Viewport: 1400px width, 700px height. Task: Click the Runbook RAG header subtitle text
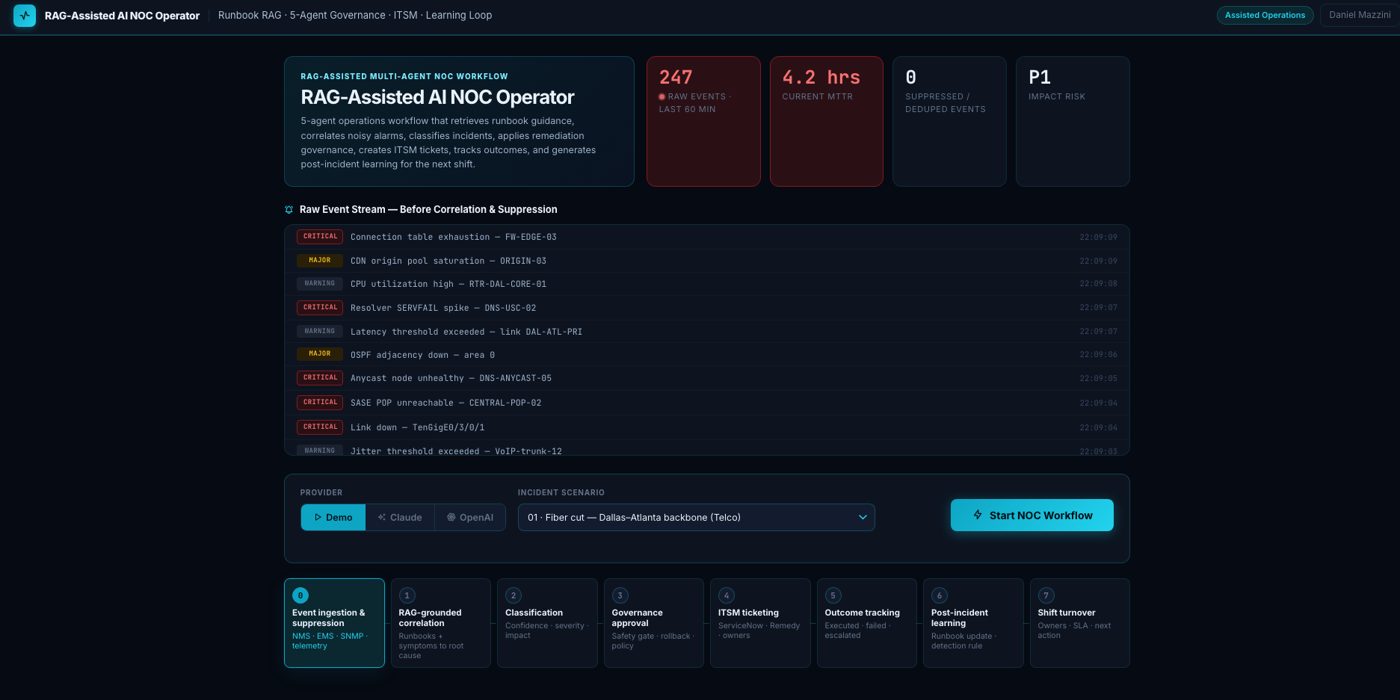point(355,15)
